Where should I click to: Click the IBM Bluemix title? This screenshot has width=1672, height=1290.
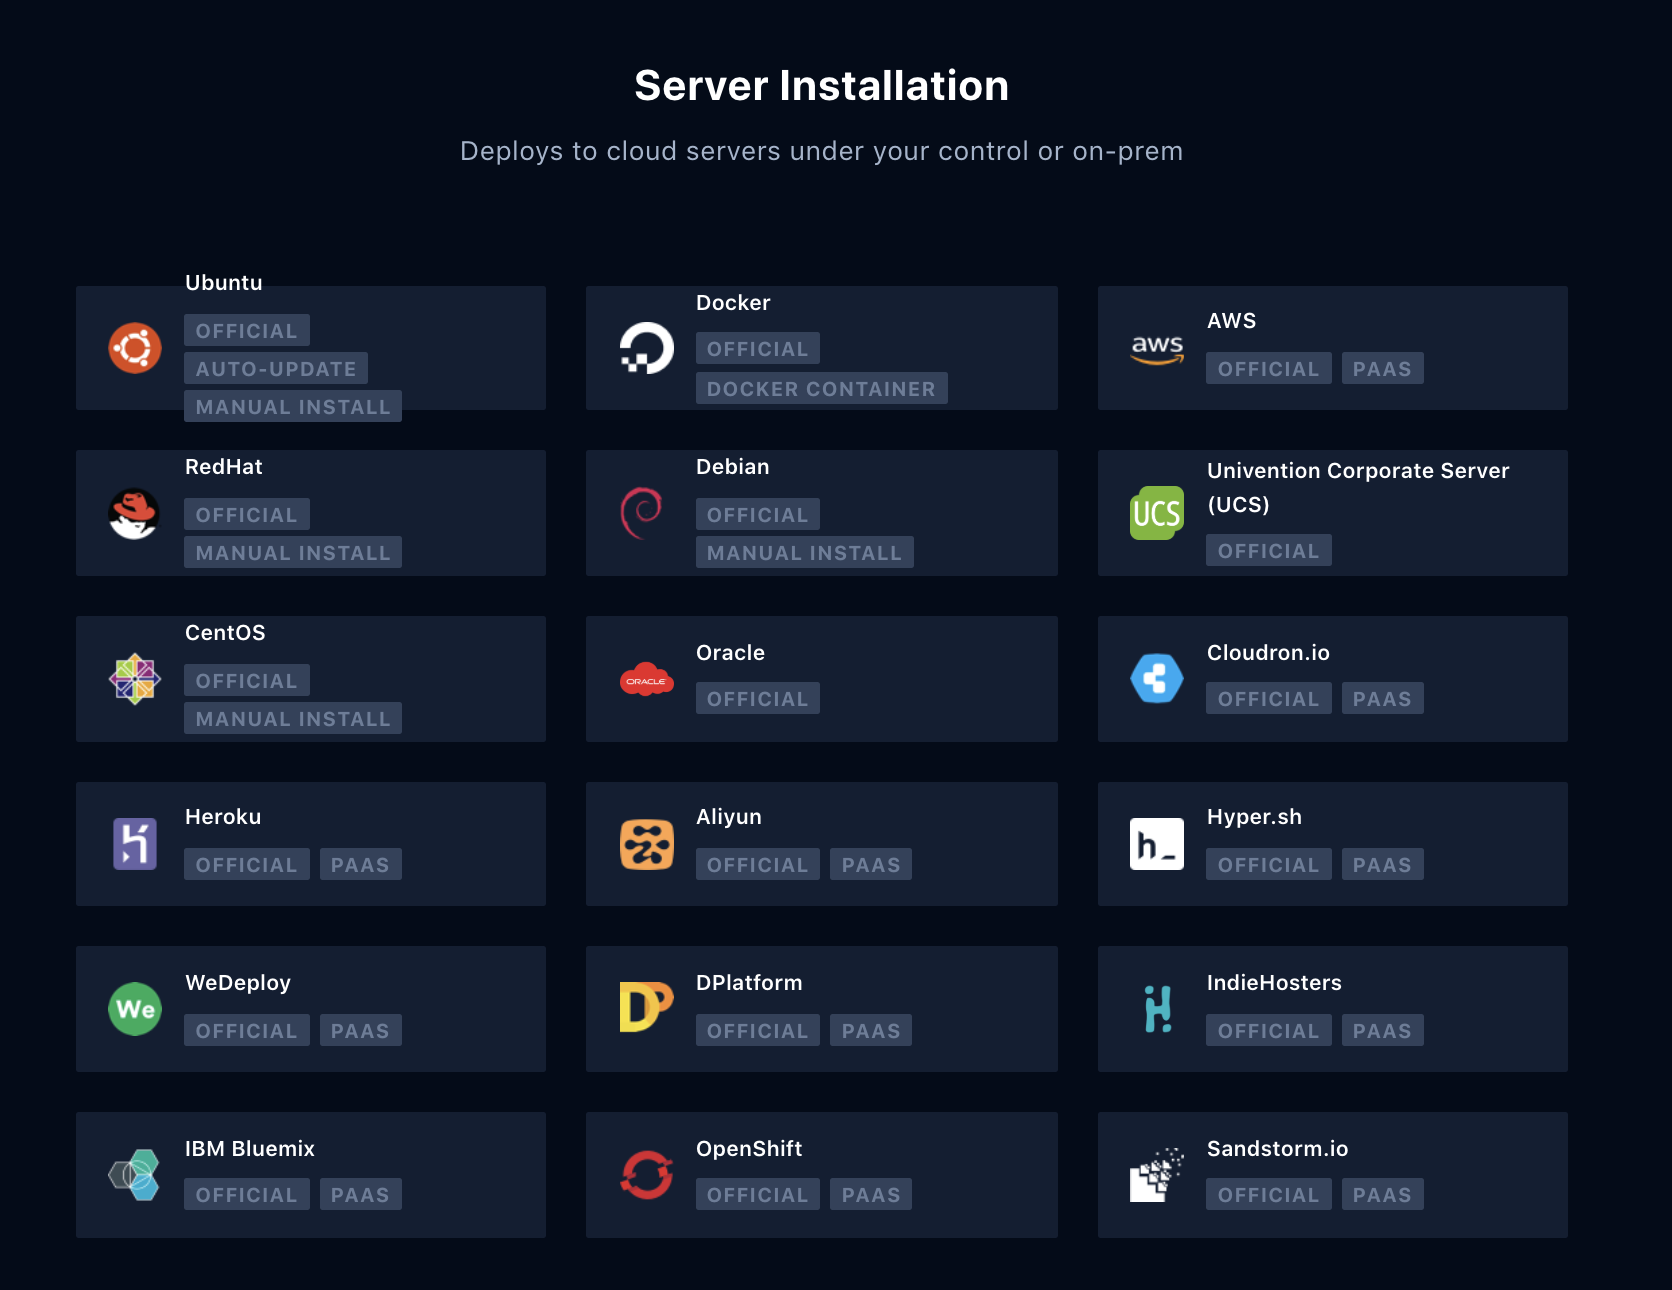point(250,1149)
